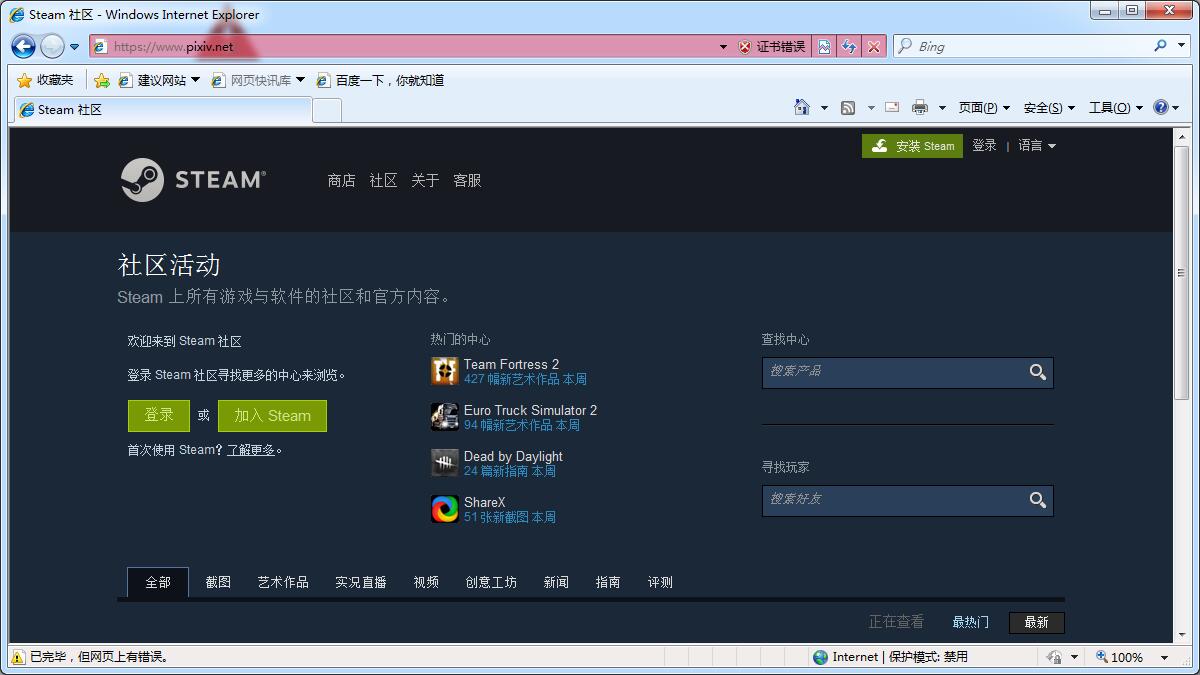Viewport: 1200px width, 675px height.
Task: Click the magnifier in product search box
Action: click(x=1038, y=372)
